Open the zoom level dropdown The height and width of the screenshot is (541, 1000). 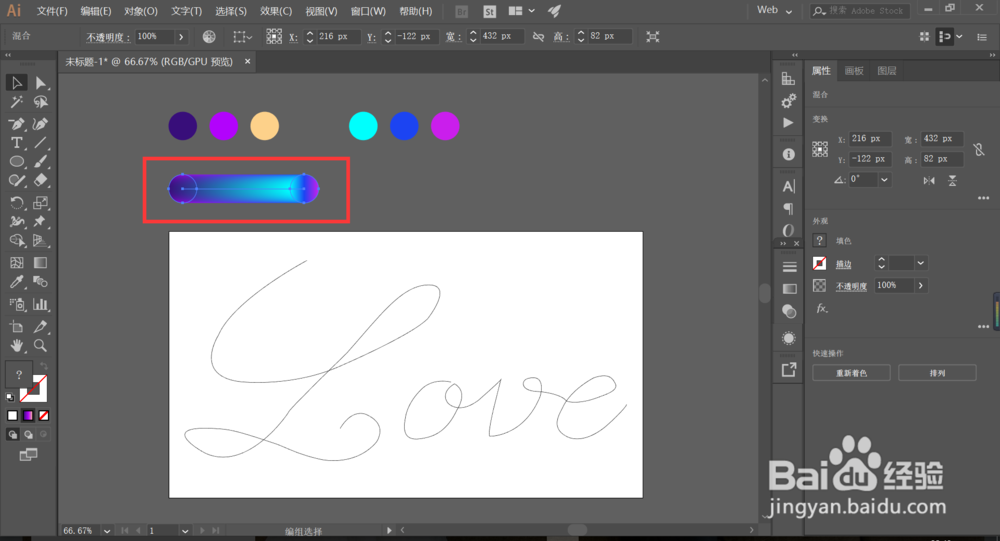point(107,531)
